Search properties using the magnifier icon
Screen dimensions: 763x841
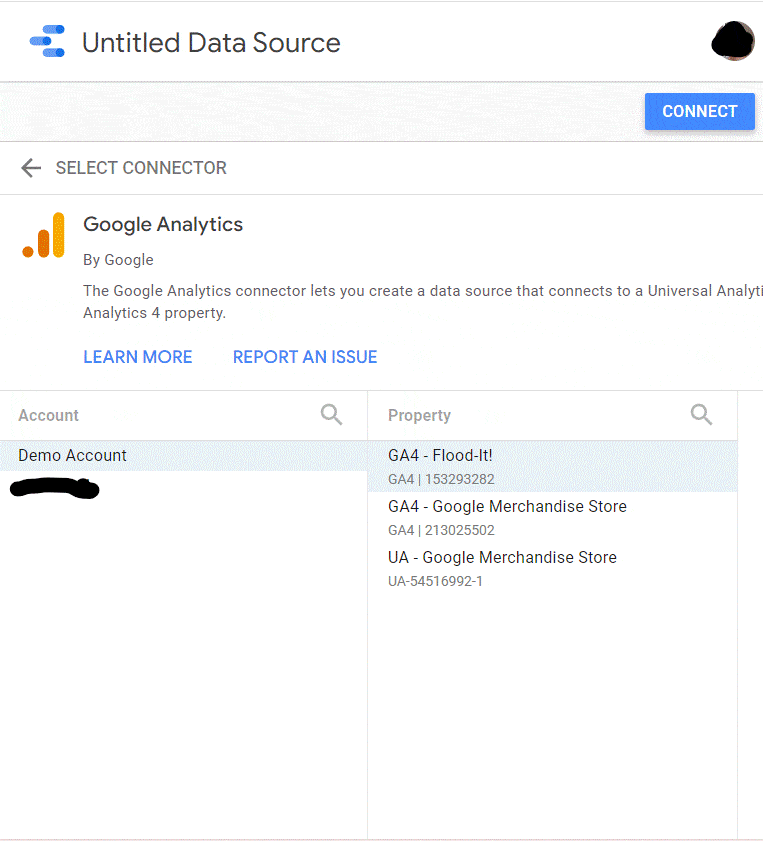click(701, 415)
